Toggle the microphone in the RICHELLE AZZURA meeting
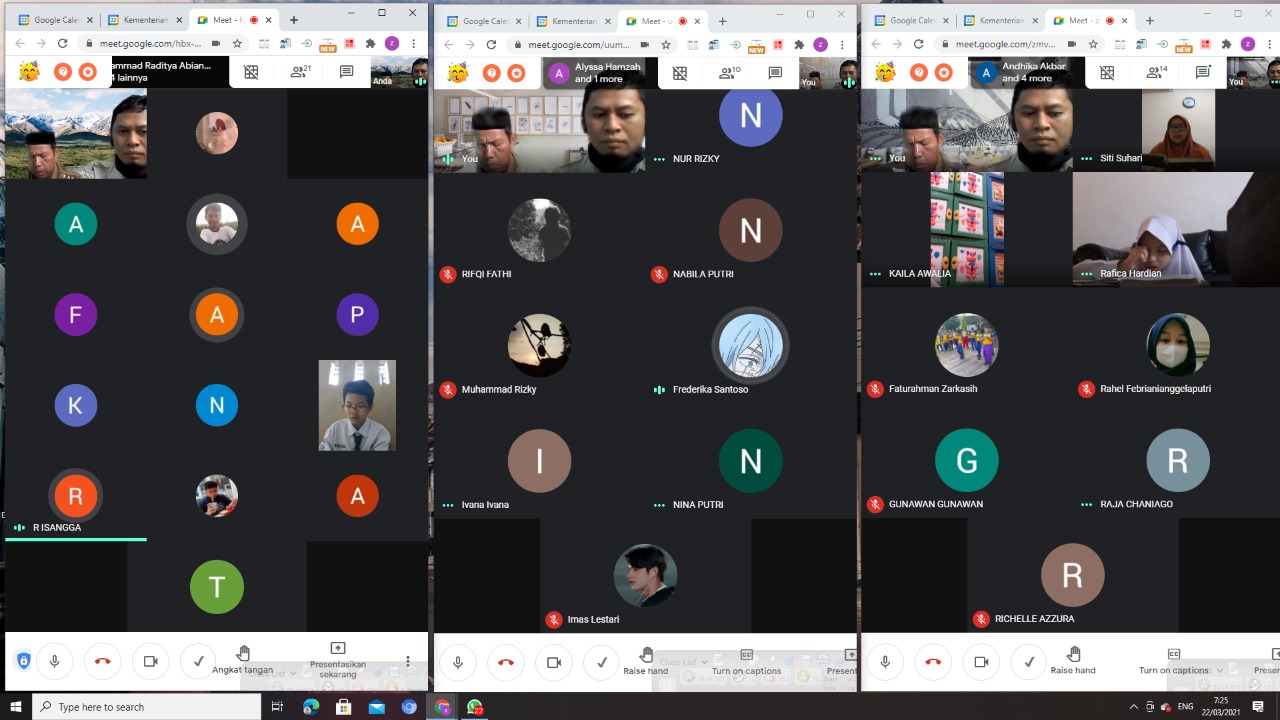 pos(885,661)
